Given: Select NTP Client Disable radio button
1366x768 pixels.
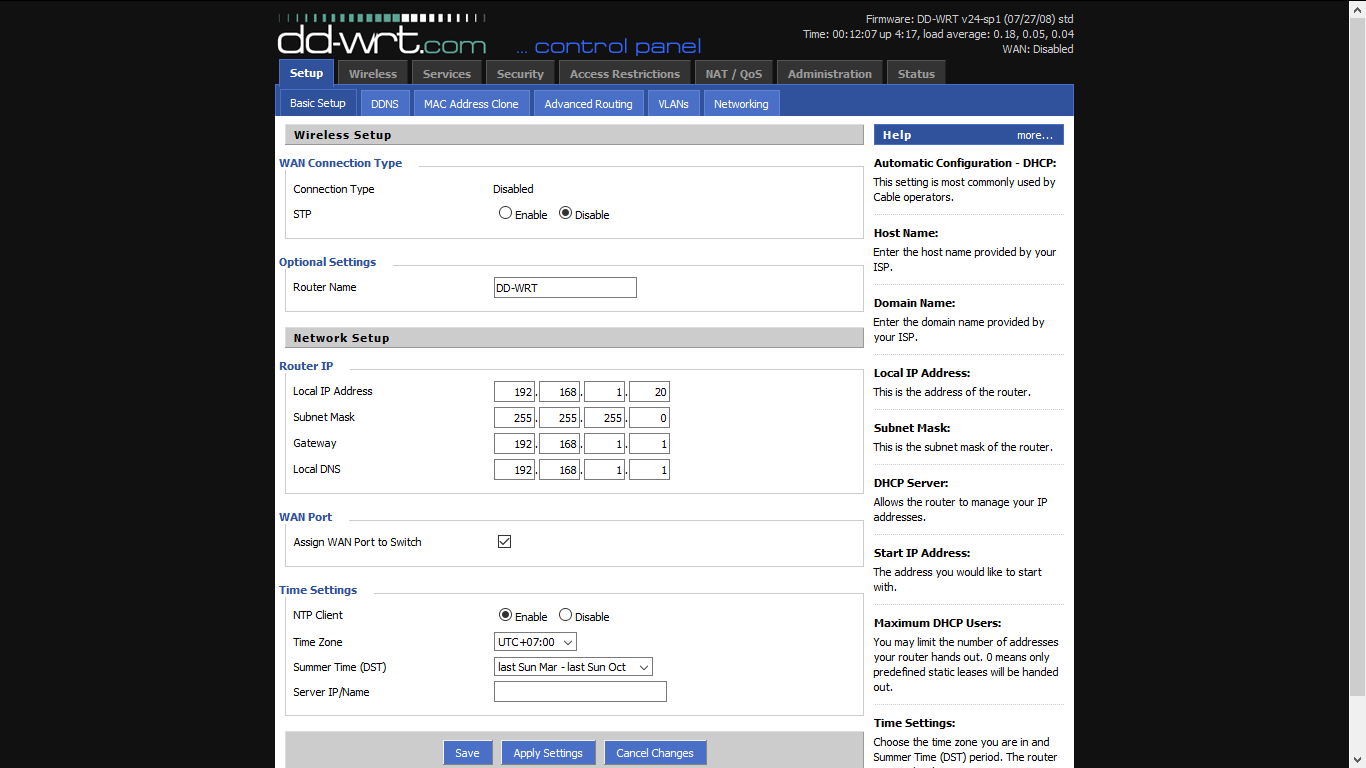Looking at the screenshot, I should 565,615.
